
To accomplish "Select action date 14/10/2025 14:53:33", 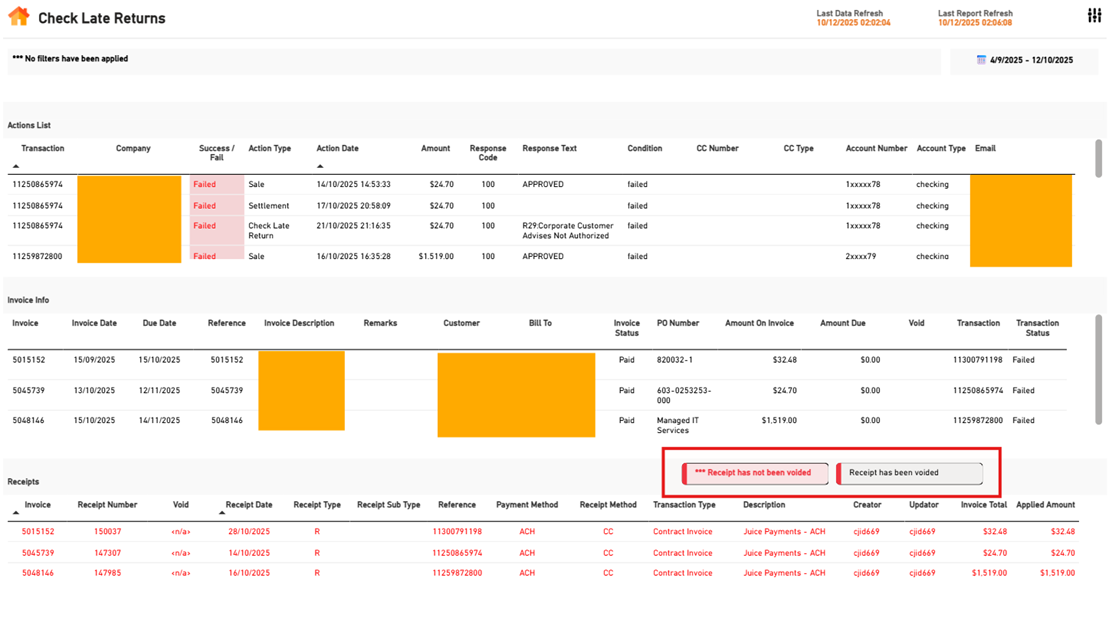I will tap(353, 184).
